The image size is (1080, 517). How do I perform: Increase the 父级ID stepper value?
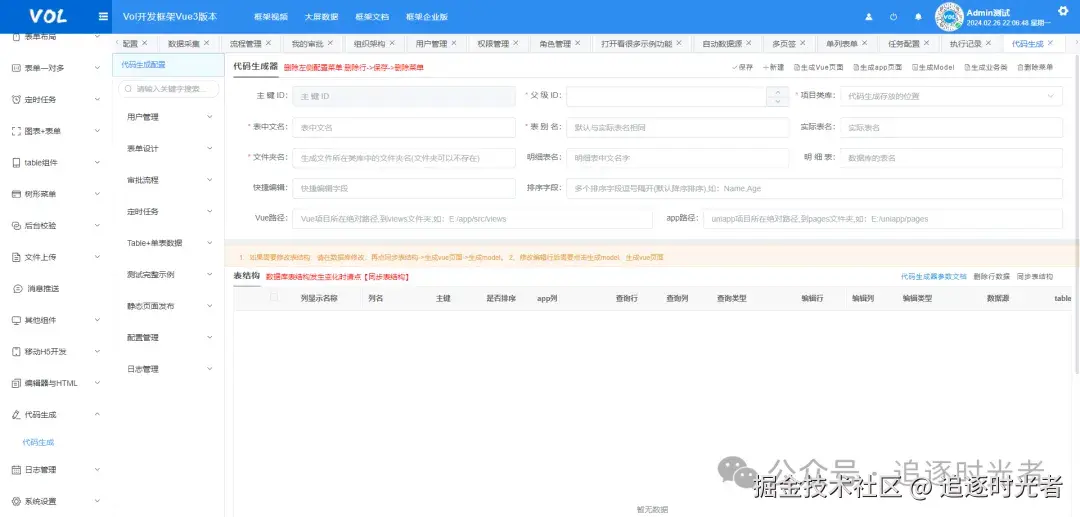pyautogui.click(x=778, y=92)
